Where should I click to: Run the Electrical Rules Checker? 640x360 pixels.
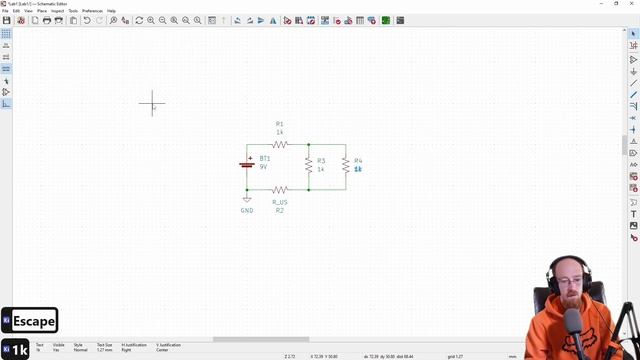tap(337, 20)
